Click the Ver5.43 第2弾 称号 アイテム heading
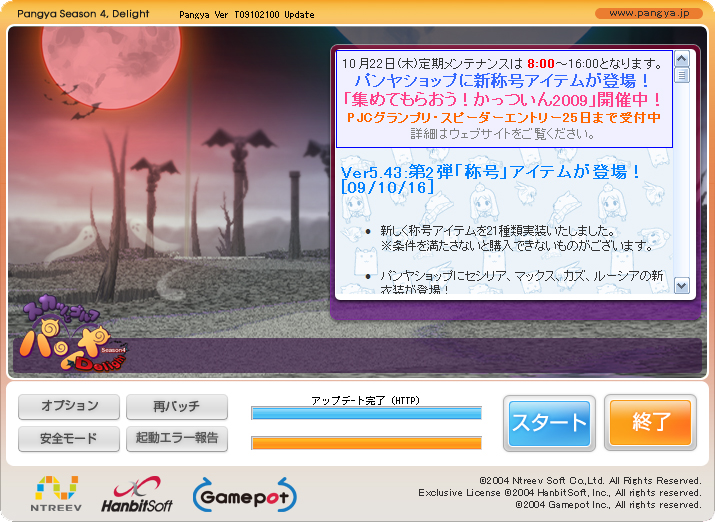Image resolution: width=715 pixels, height=522 pixels. click(x=490, y=180)
